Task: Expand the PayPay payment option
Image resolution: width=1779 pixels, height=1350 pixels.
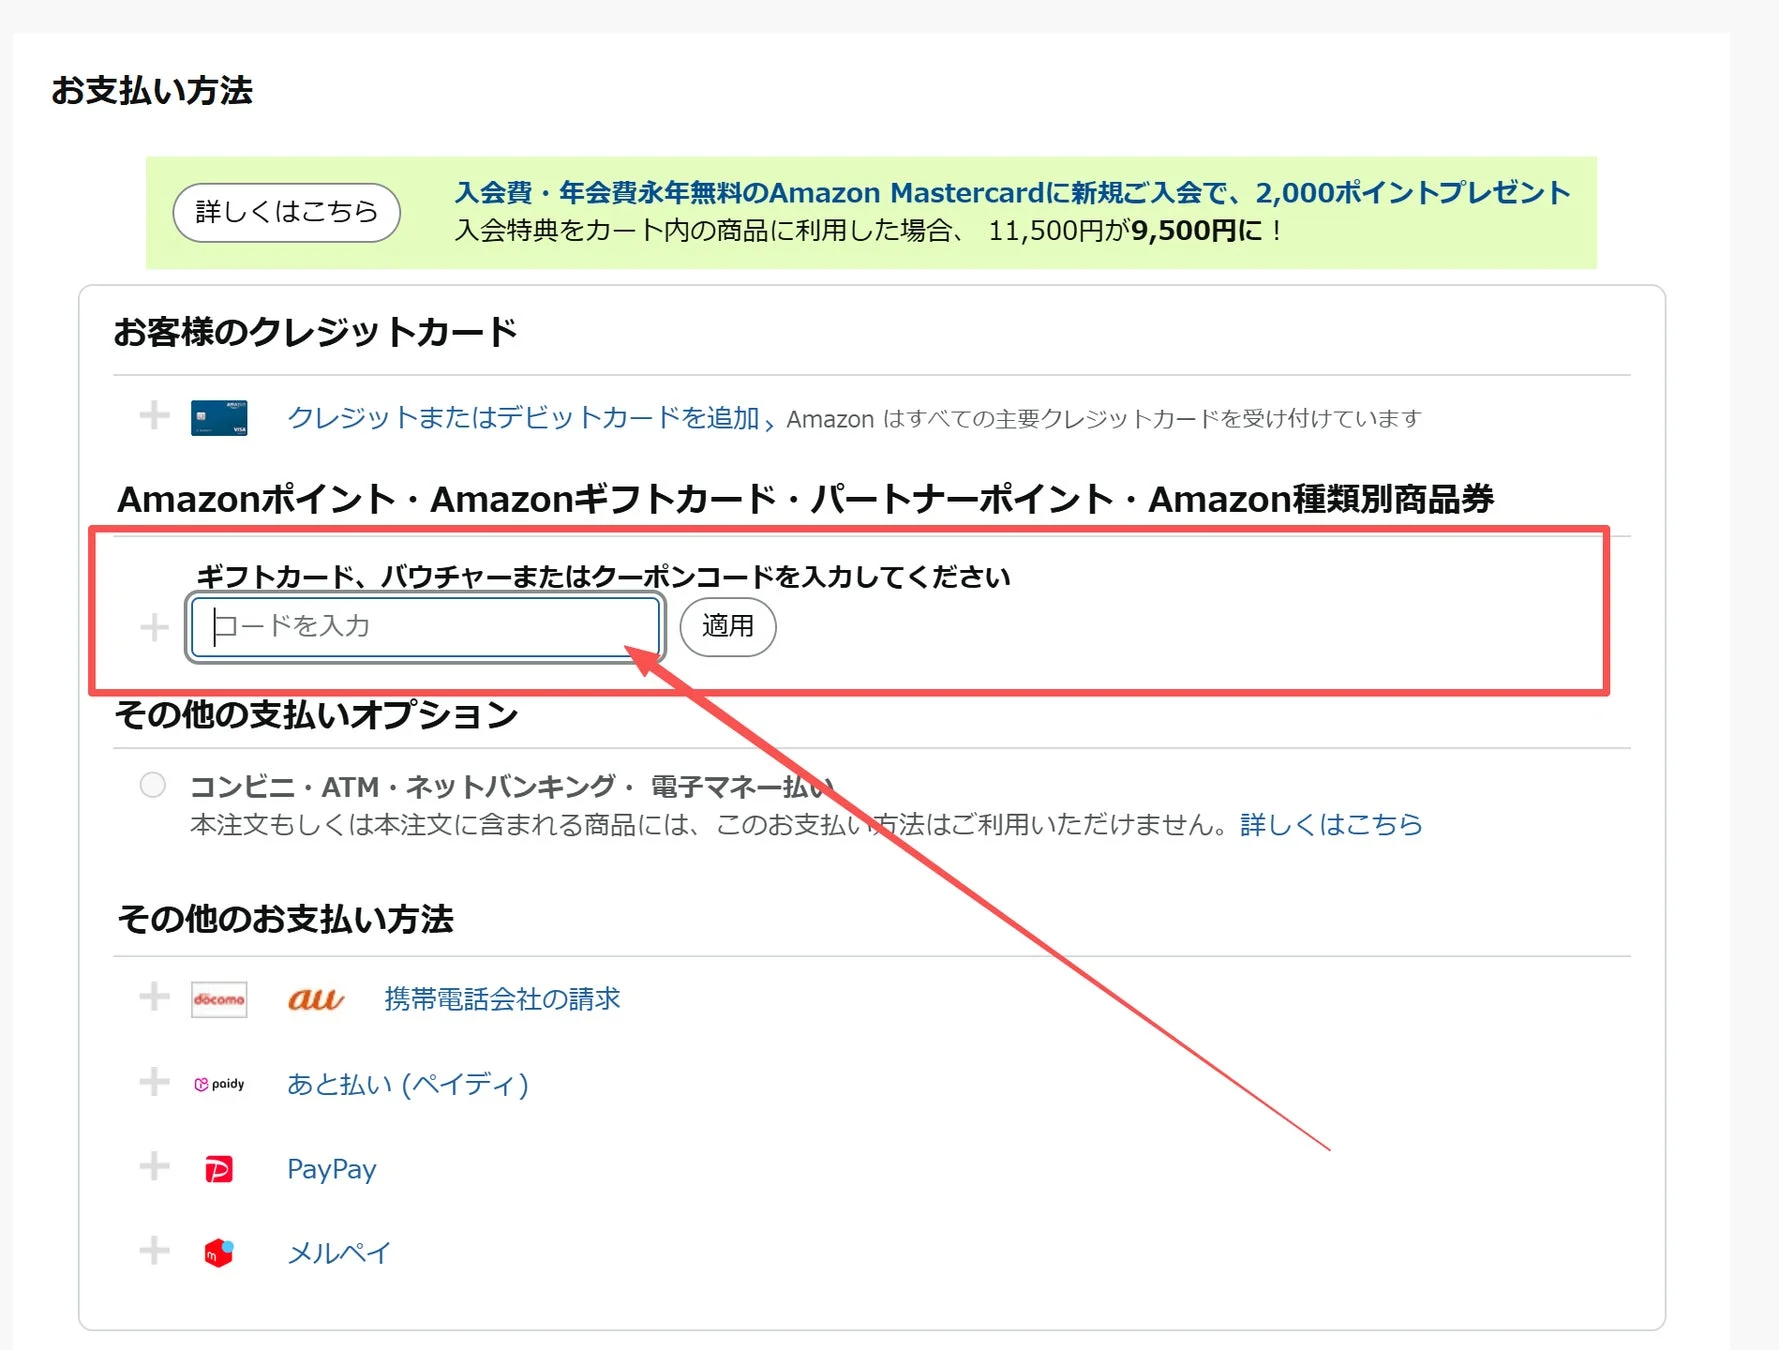Action: coord(154,1165)
